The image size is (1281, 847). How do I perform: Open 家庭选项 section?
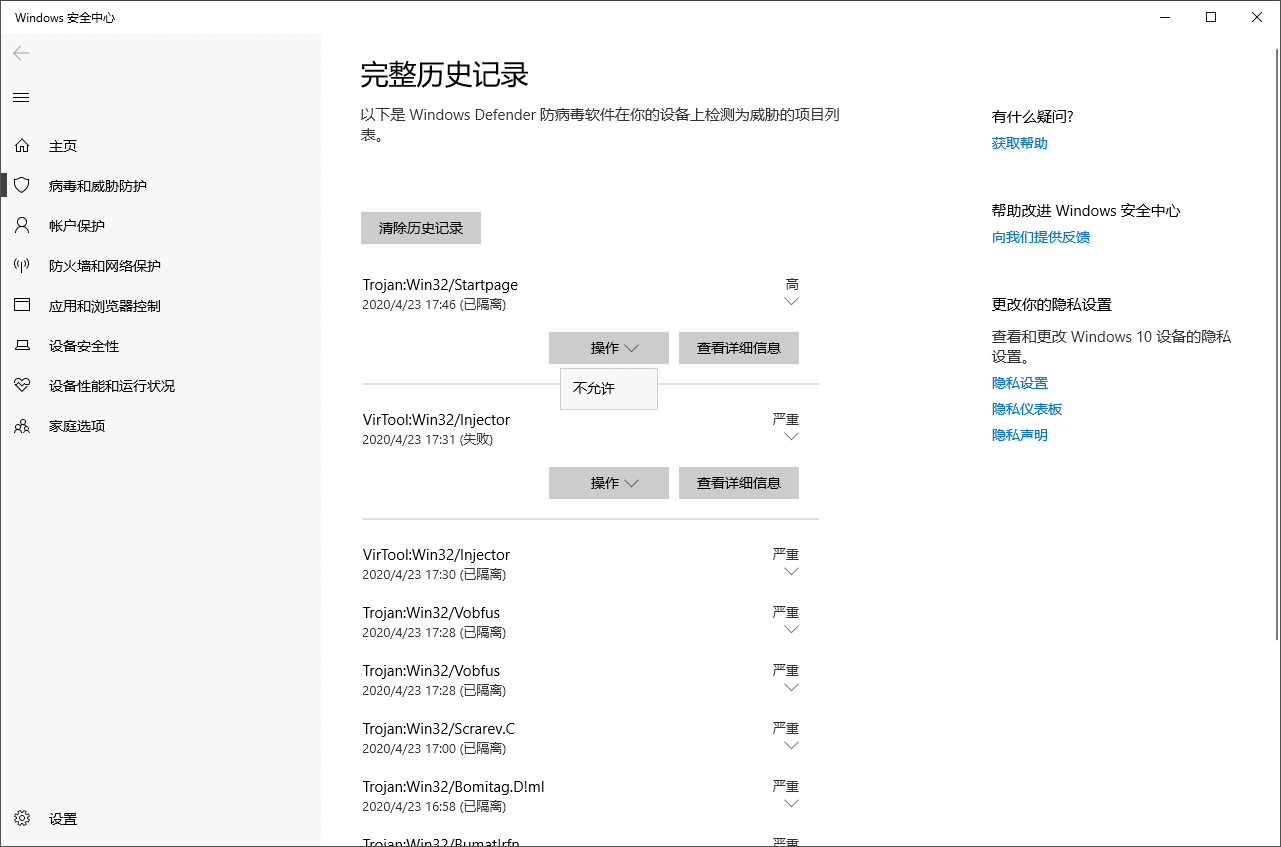point(77,426)
